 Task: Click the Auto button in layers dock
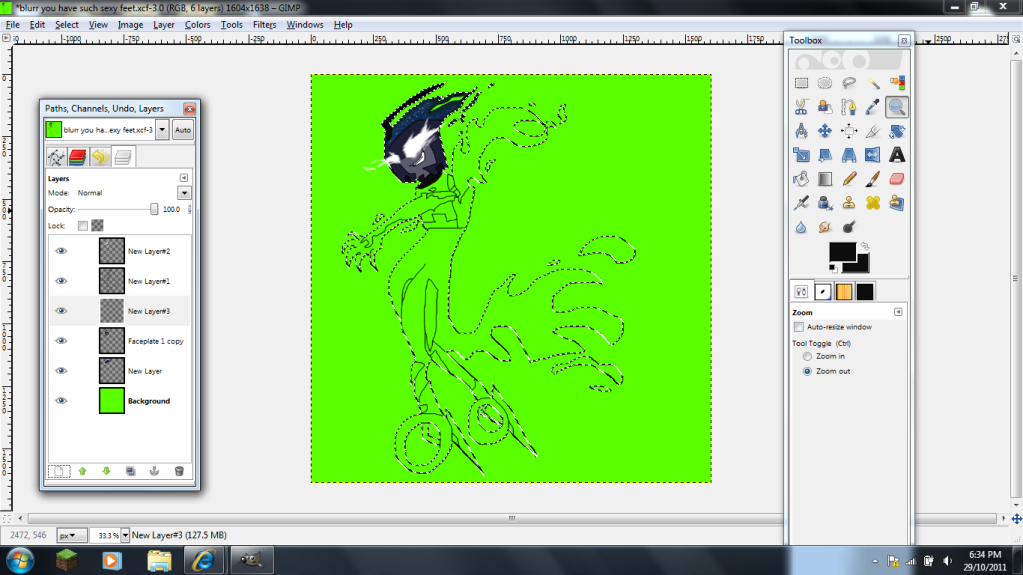point(183,130)
